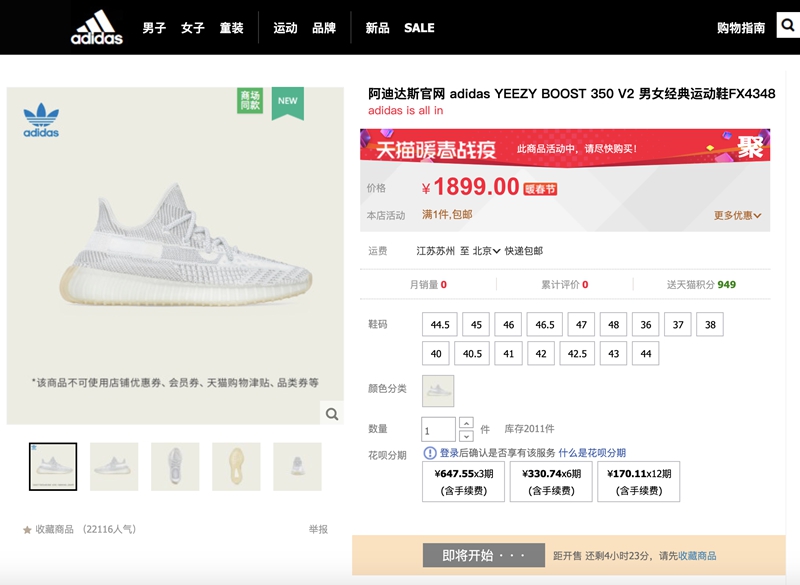Select shoe size 42.5
This screenshot has width=800, height=585.
pyautogui.click(x=577, y=354)
